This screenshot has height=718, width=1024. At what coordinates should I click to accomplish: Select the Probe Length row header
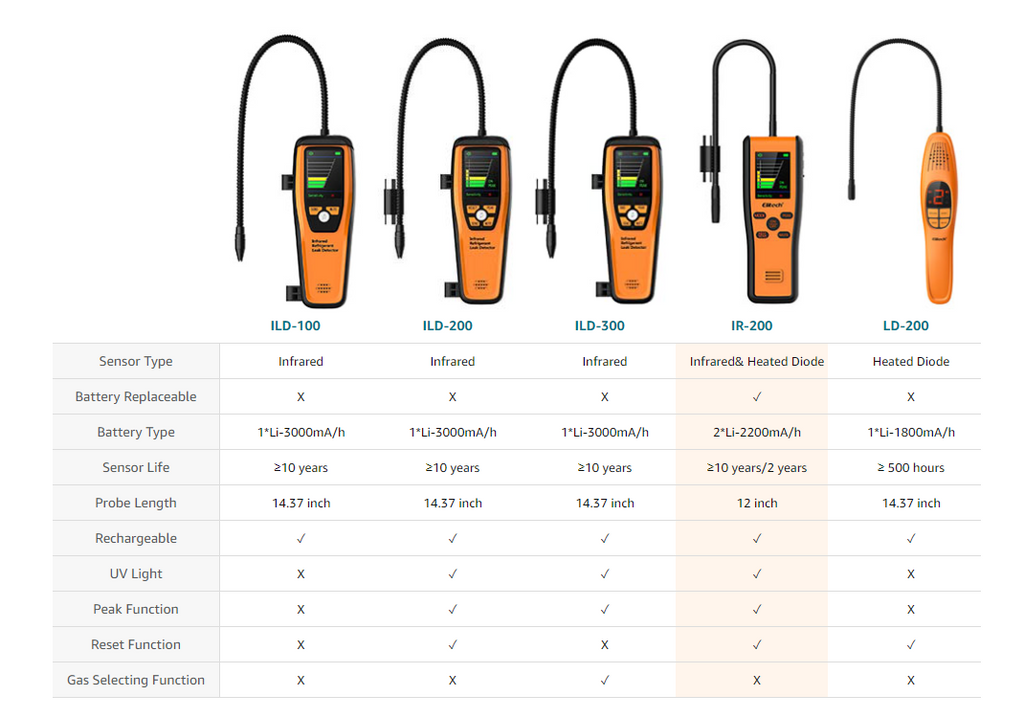point(136,503)
